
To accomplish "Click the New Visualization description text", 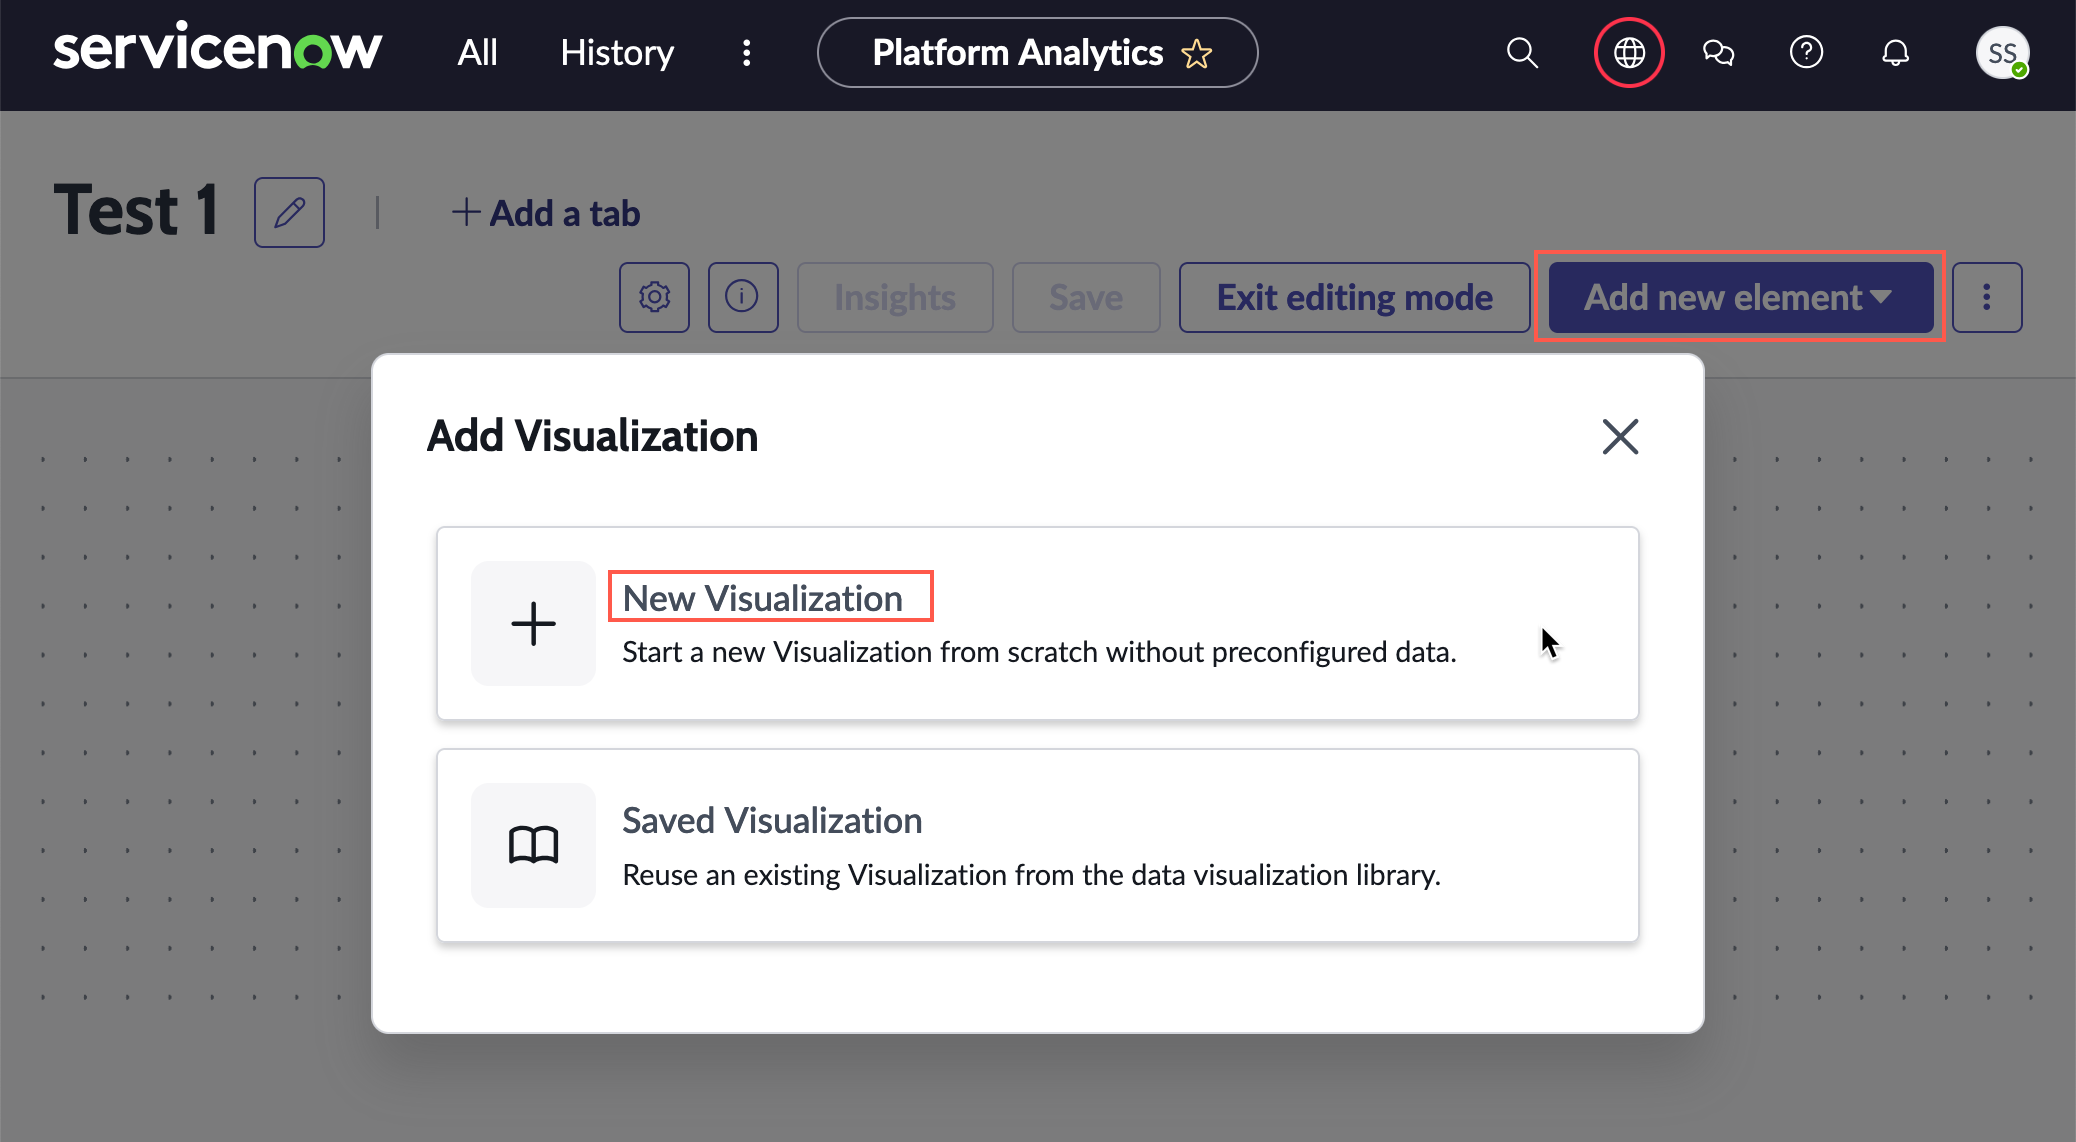I will pyautogui.click(x=1039, y=652).
